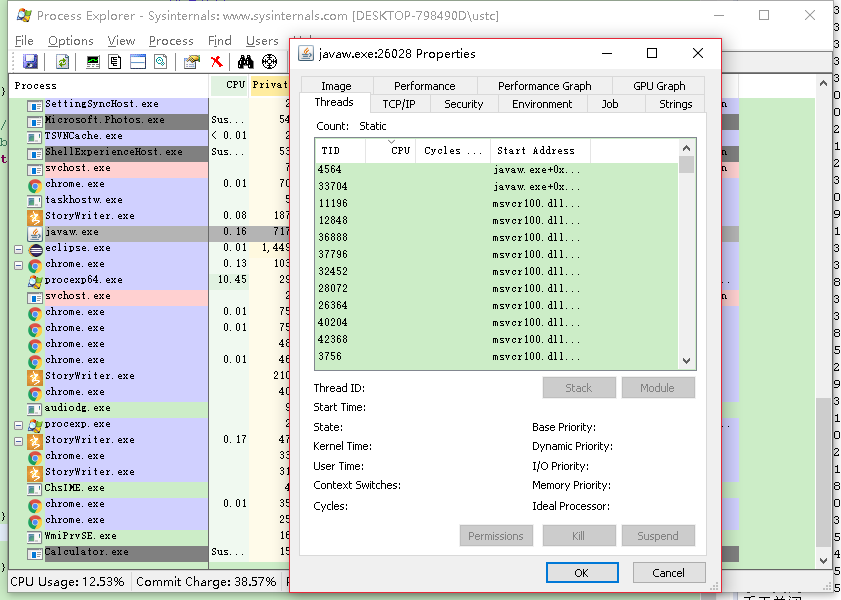Switch to the GPU Graph tab

tap(659, 86)
